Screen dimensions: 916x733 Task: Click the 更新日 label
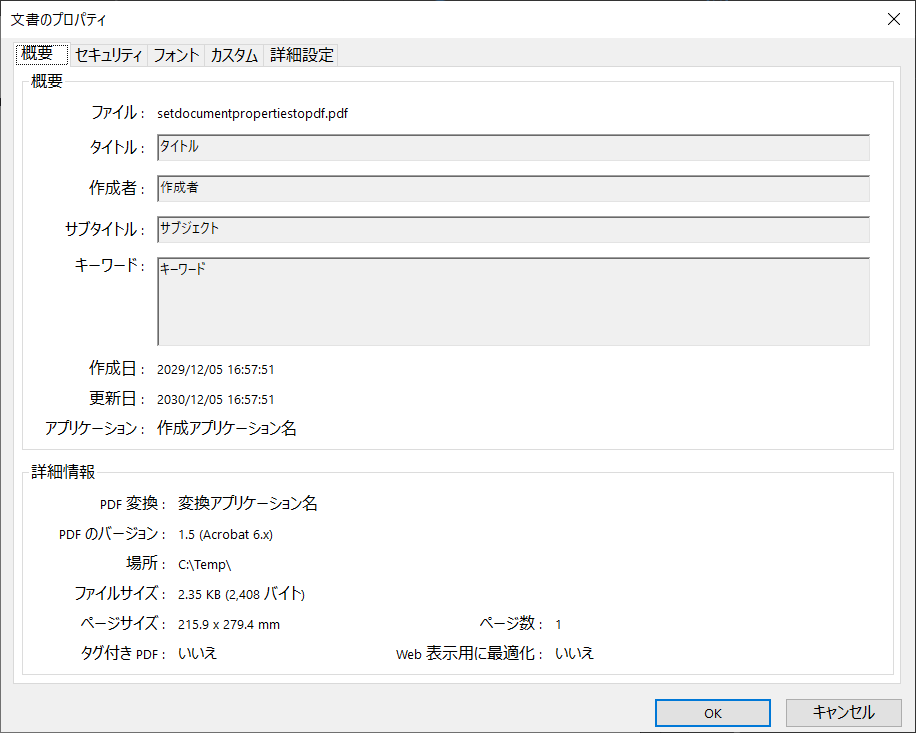(x=116, y=398)
